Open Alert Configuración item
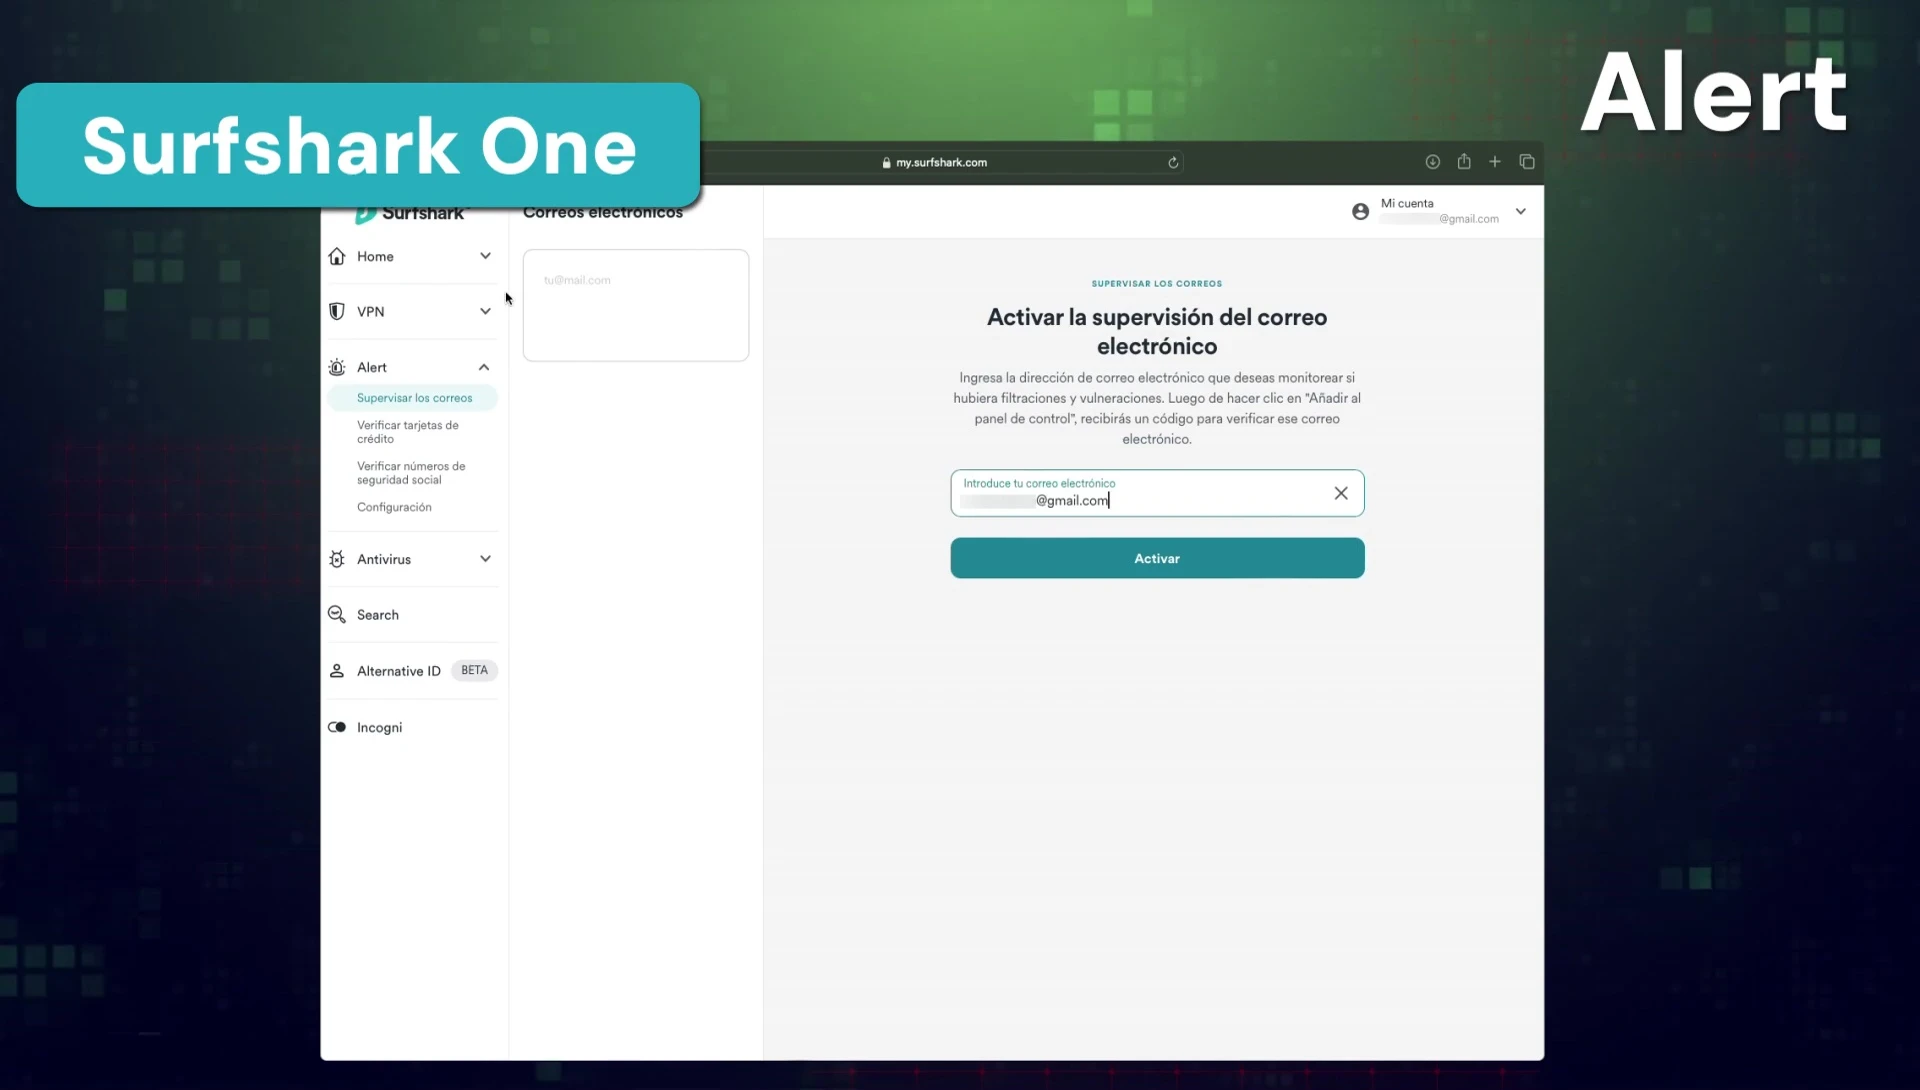 tap(394, 507)
